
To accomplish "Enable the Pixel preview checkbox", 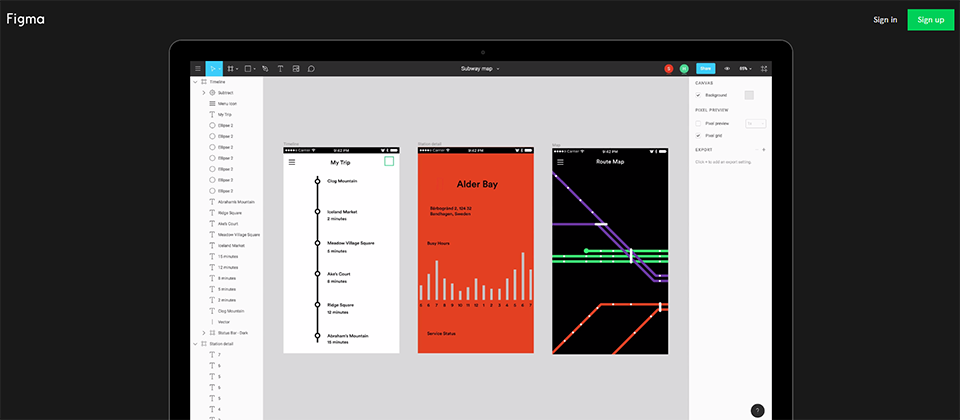I will tap(698, 123).
